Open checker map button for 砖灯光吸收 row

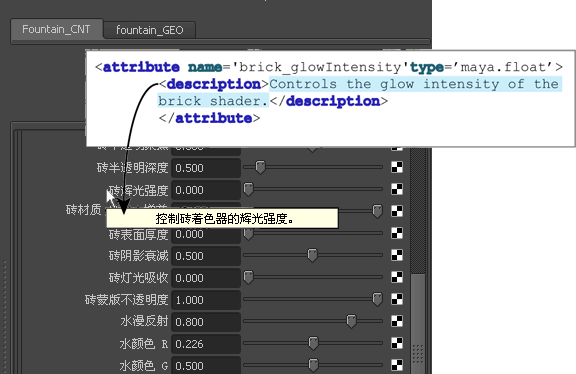(397, 277)
